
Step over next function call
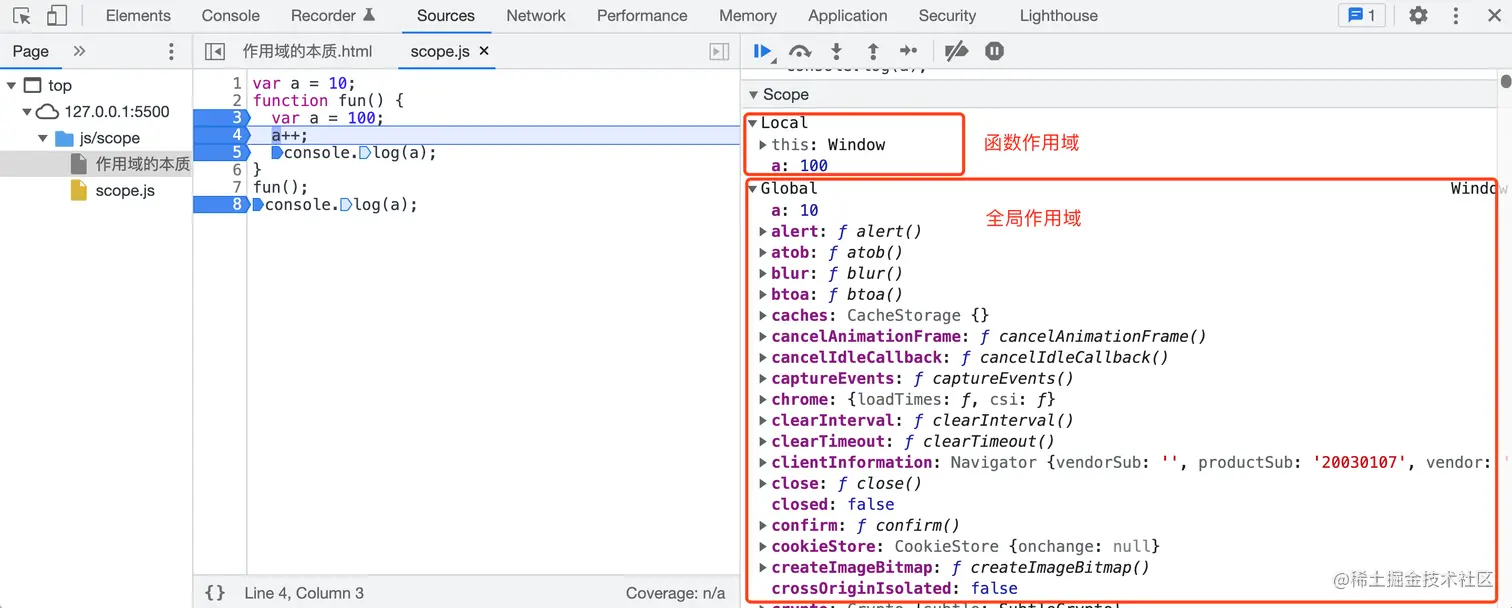pyautogui.click(x=800, y=51)
